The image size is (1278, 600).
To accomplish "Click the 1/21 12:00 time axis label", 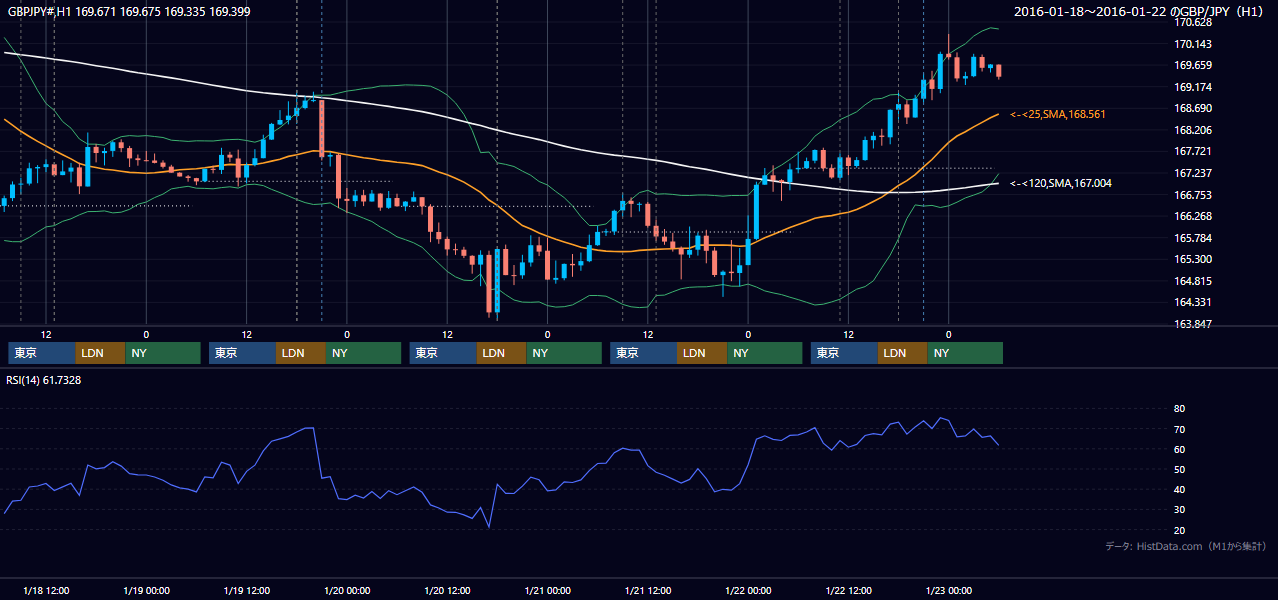I will [x=648, y=590].
